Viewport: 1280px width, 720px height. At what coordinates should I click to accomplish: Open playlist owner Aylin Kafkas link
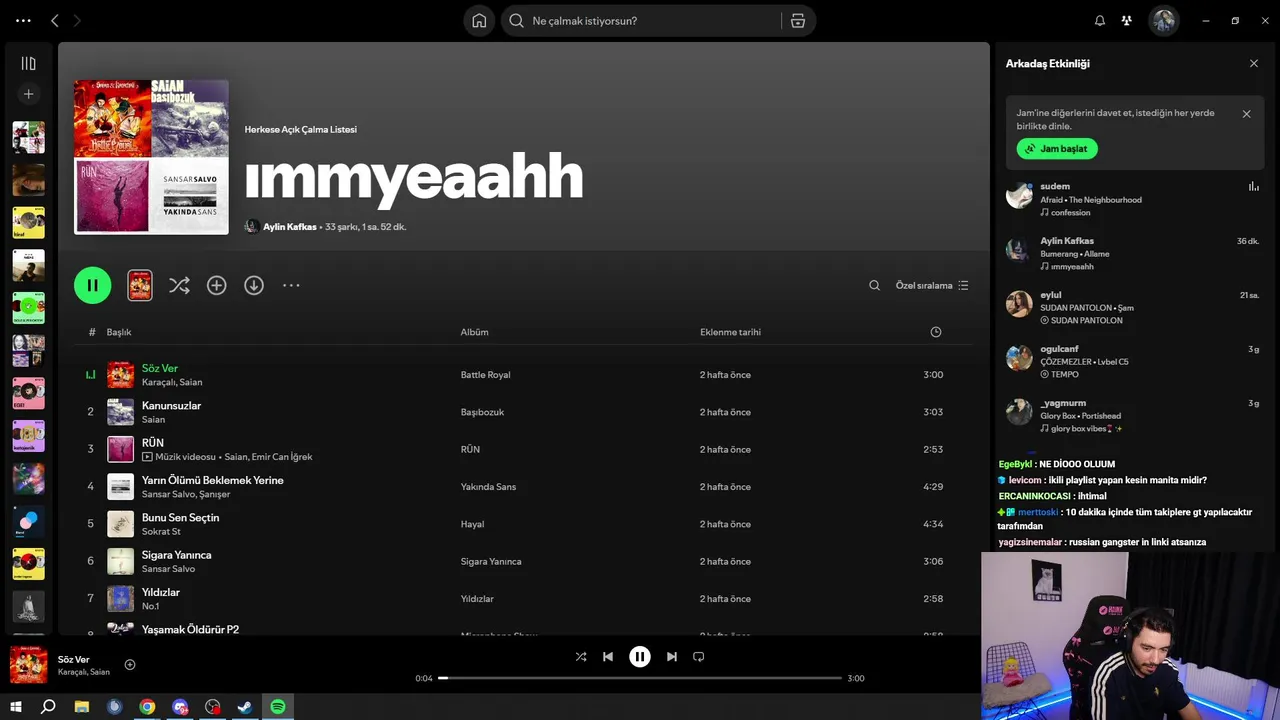(x=289, y=227)
